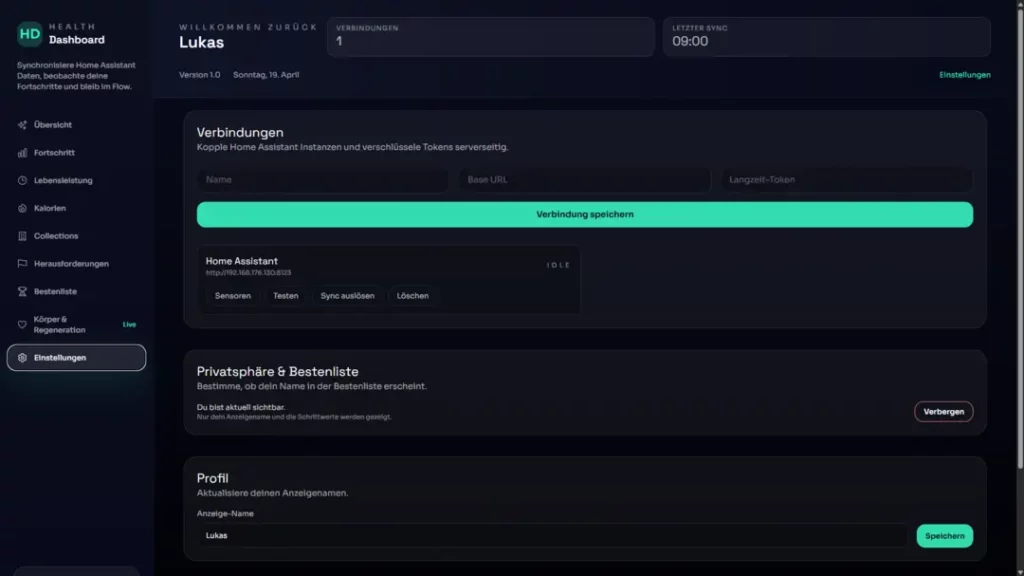Test the Home Assistant connection with Testen
Image resolution: width=1024 pixels, height=576 pixels.
[x=287, y=296]
